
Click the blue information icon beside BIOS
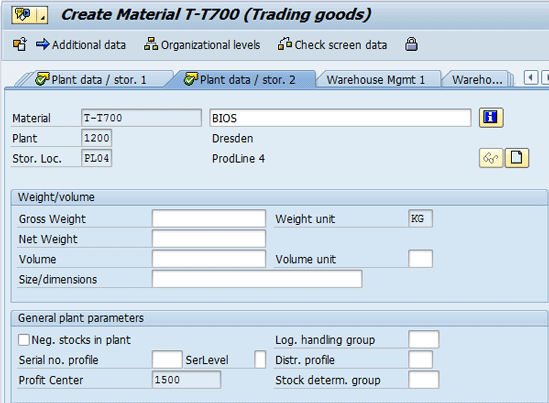491,118
